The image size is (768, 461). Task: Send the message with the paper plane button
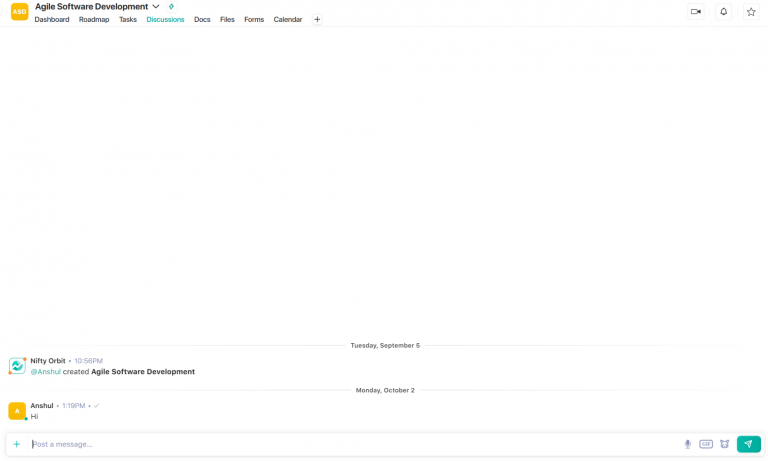click(x=748, y=444)
